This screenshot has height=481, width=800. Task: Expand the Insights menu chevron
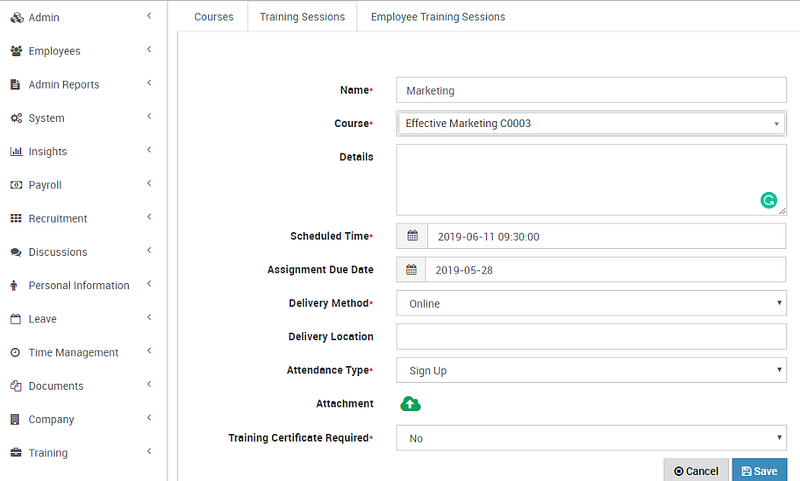click(x=149, y=150)
